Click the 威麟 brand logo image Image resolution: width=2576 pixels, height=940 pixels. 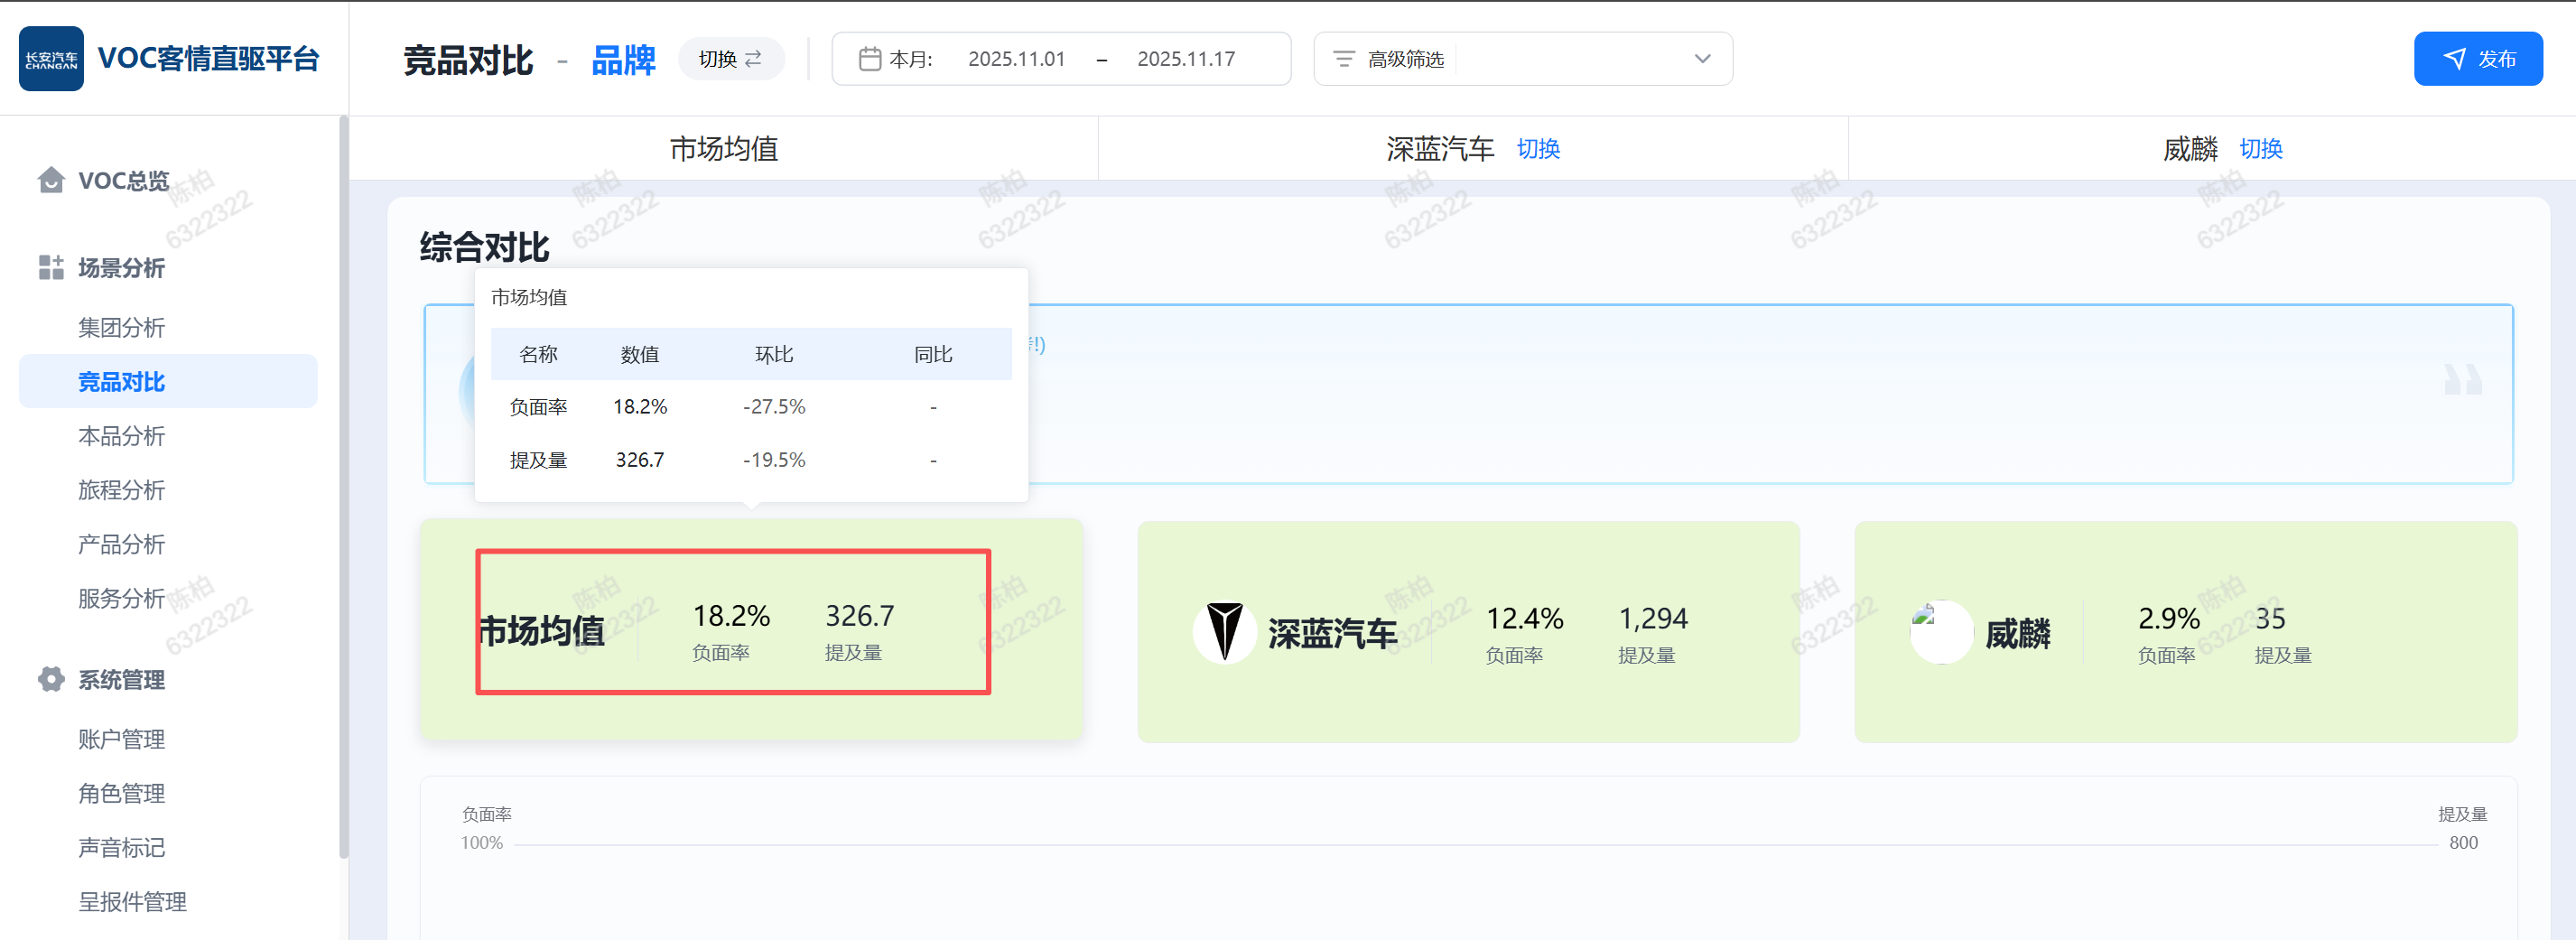pyautogui.click(x=1940, y=632)
